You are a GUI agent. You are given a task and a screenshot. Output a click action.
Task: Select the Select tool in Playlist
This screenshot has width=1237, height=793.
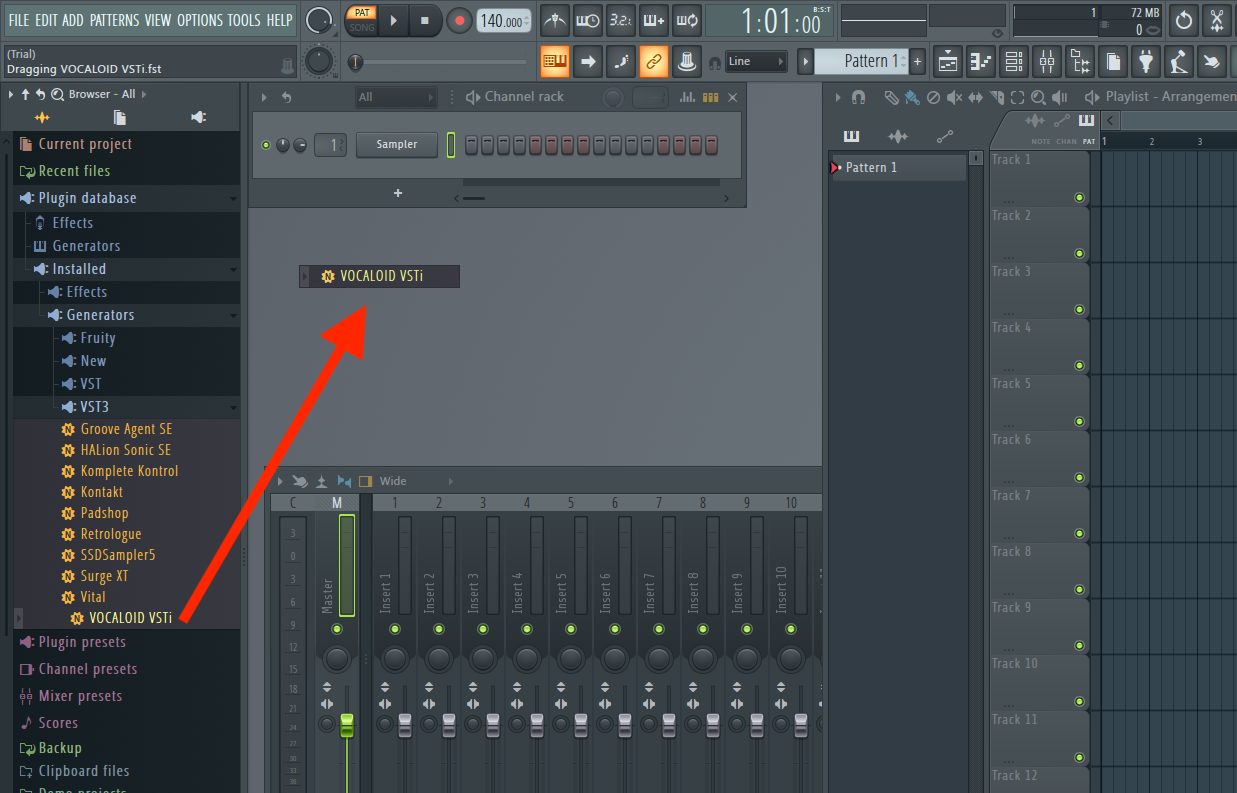tap(1017, 97)
